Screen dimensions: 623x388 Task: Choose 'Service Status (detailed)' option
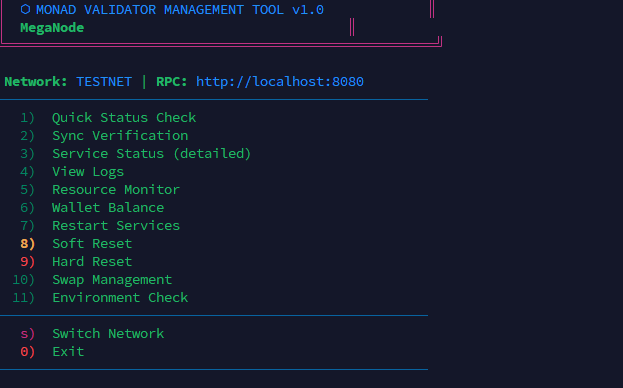coord(152,154)
